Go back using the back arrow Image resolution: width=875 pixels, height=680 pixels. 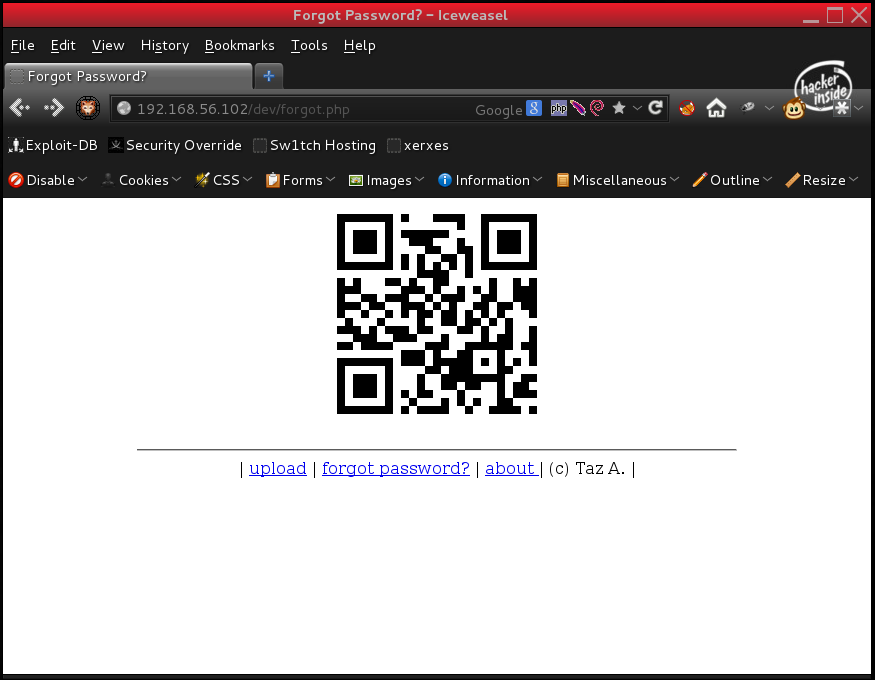pos(20,108)
